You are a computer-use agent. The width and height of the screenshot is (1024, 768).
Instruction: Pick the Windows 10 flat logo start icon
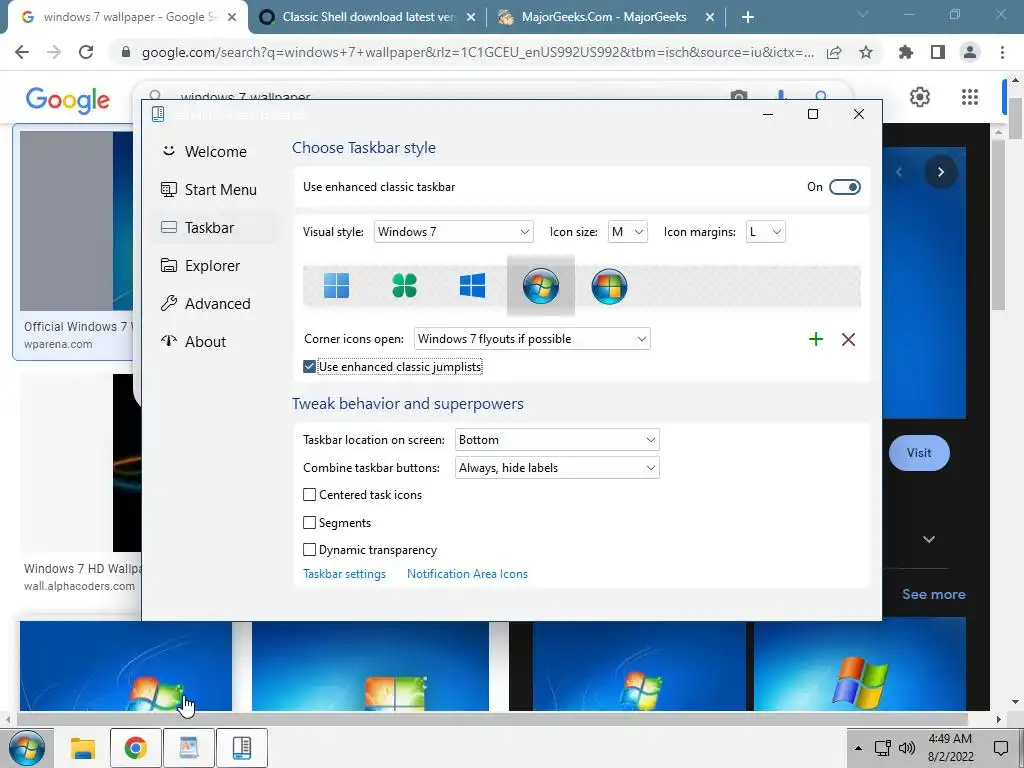tap(472, 286)
